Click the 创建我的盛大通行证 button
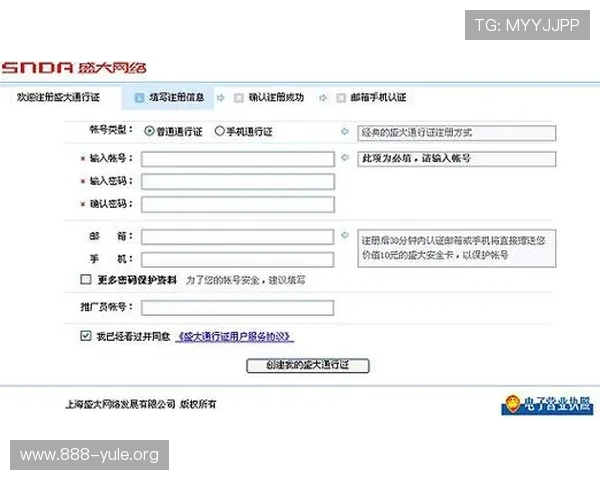 click(308, 365)
